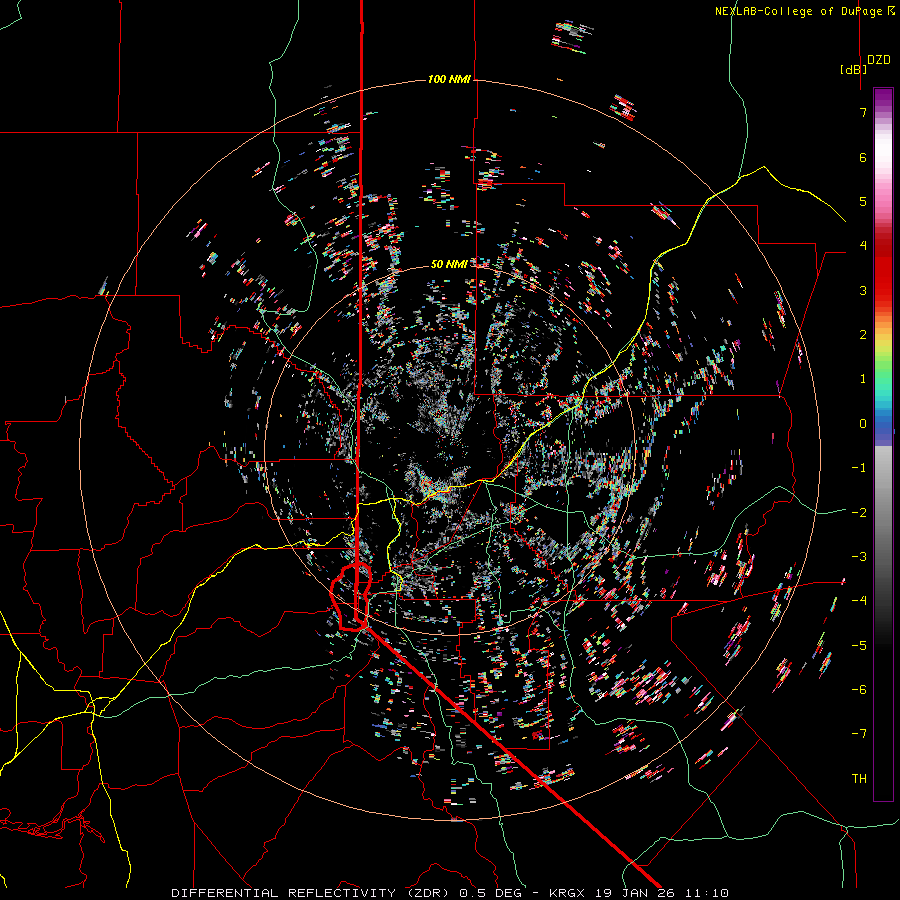Select the -6 dB legend value
Screen dimensions: 900x900
pyautogui.click(x=859, y=690)
